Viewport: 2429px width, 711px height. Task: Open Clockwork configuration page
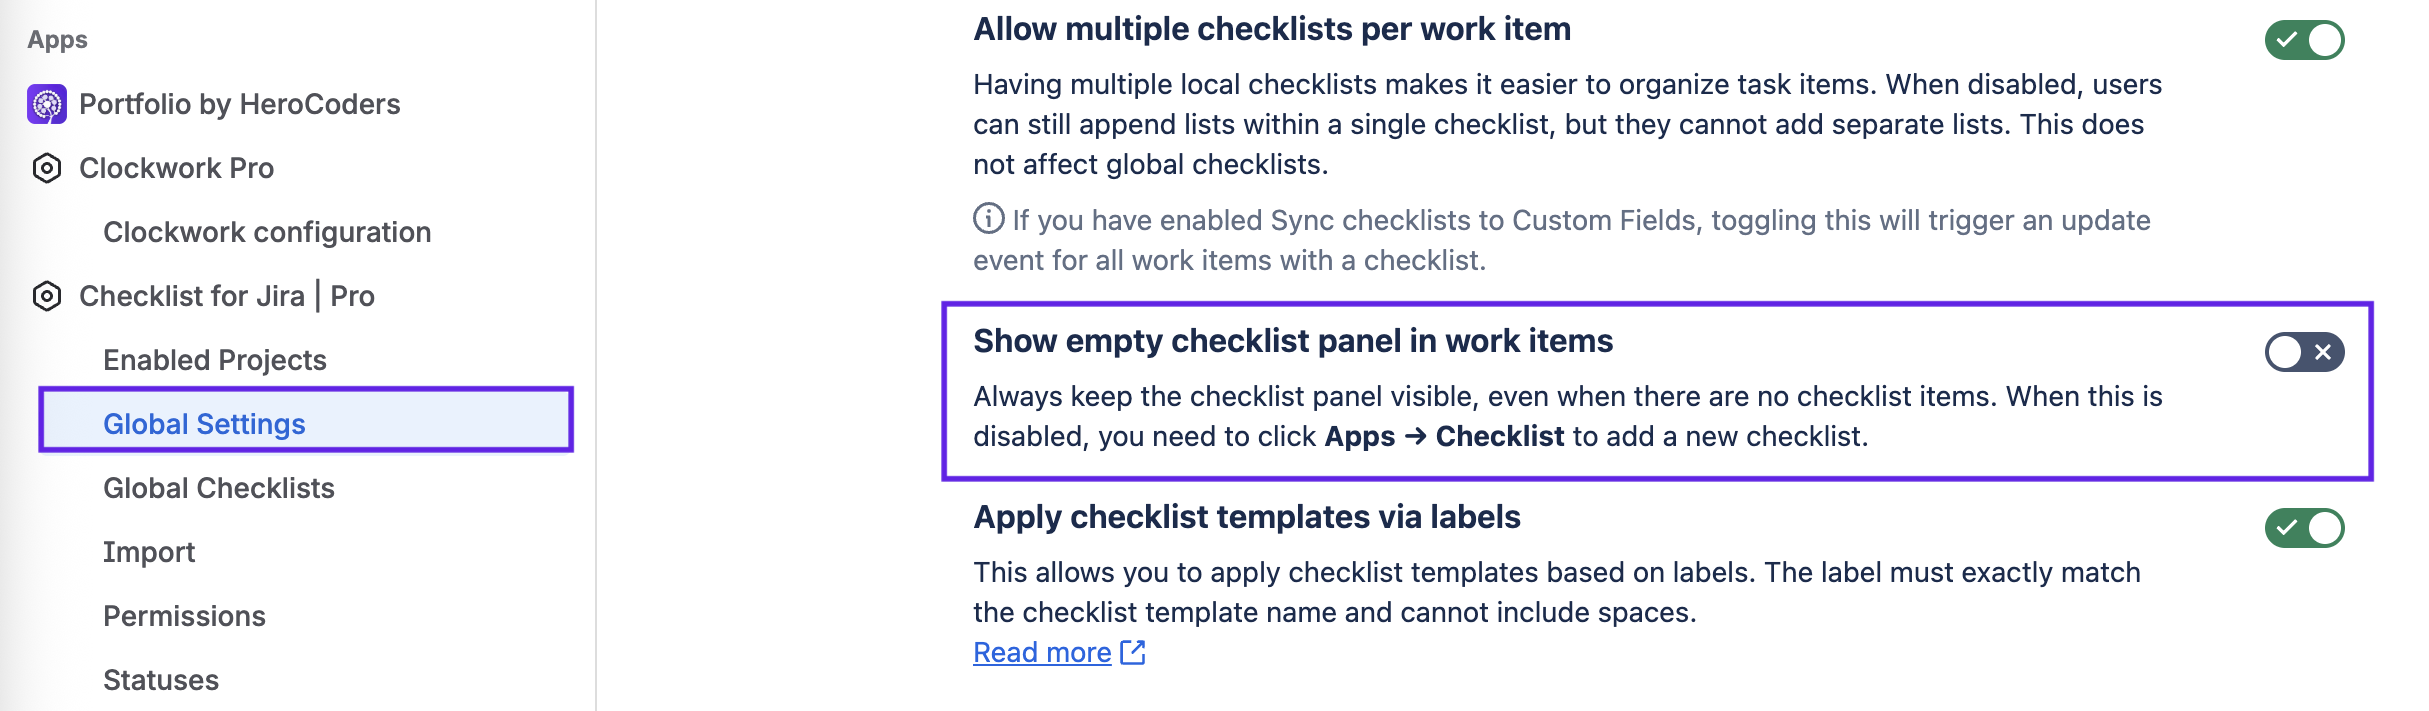[267, 232]
